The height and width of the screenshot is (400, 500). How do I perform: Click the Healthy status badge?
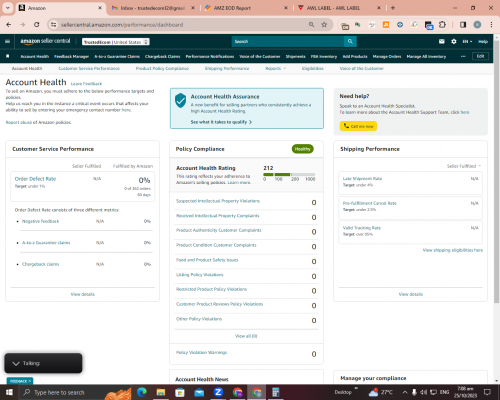[302, 149]
